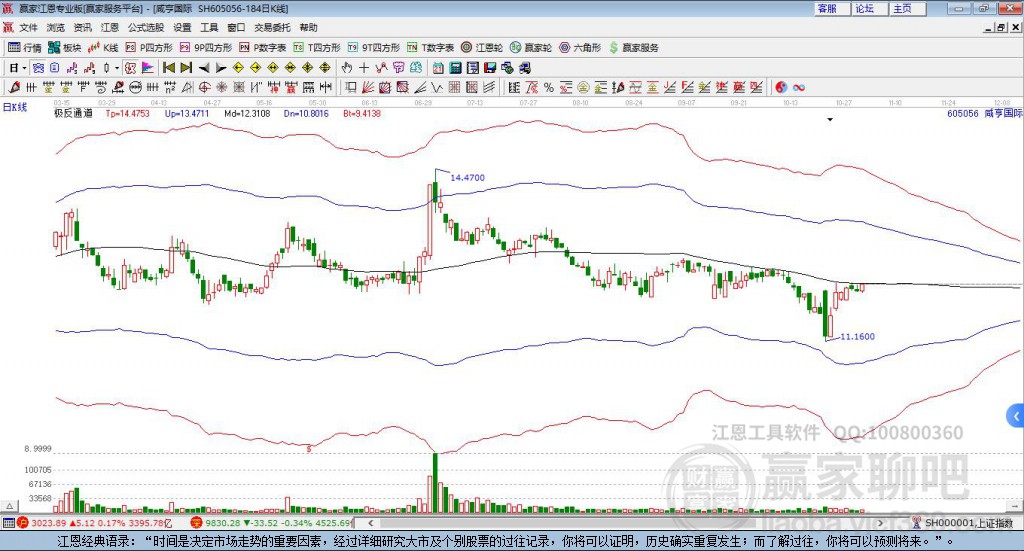Open the 江恩 menu
The width and height of the screenshot is (1024, 551).
coord(110,27)
